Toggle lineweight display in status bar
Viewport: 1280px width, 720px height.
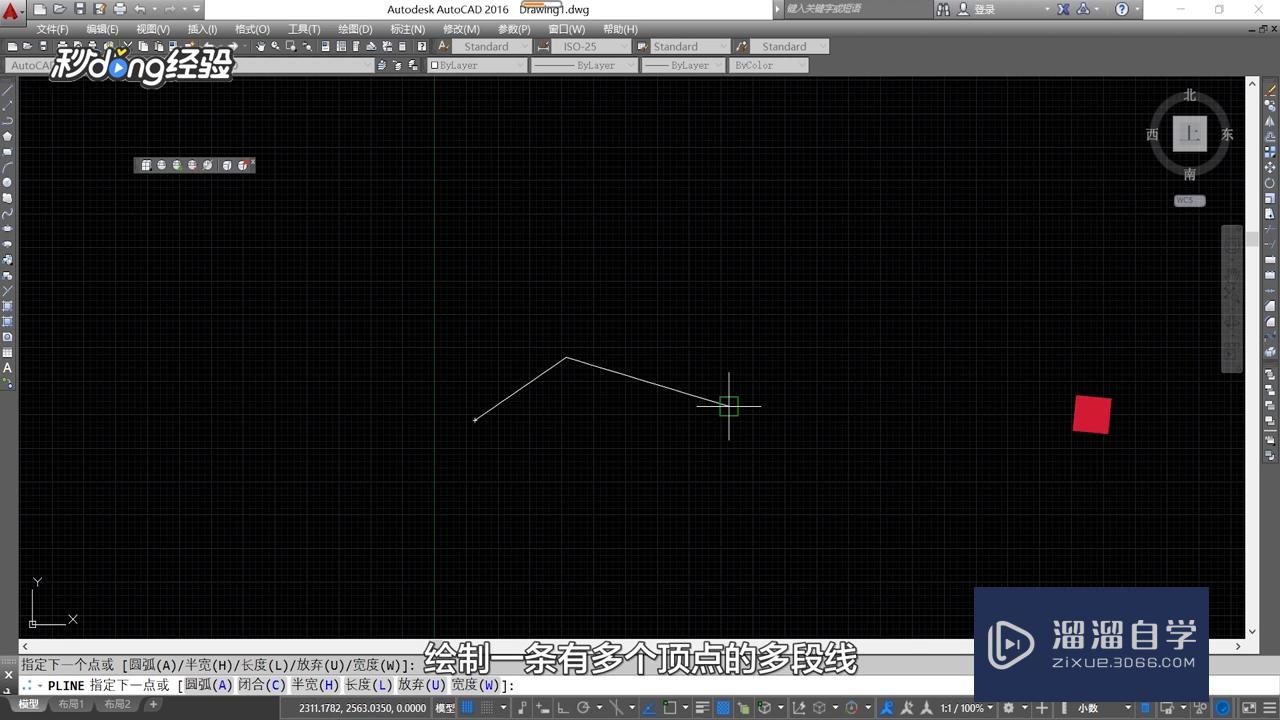point(701,708)
